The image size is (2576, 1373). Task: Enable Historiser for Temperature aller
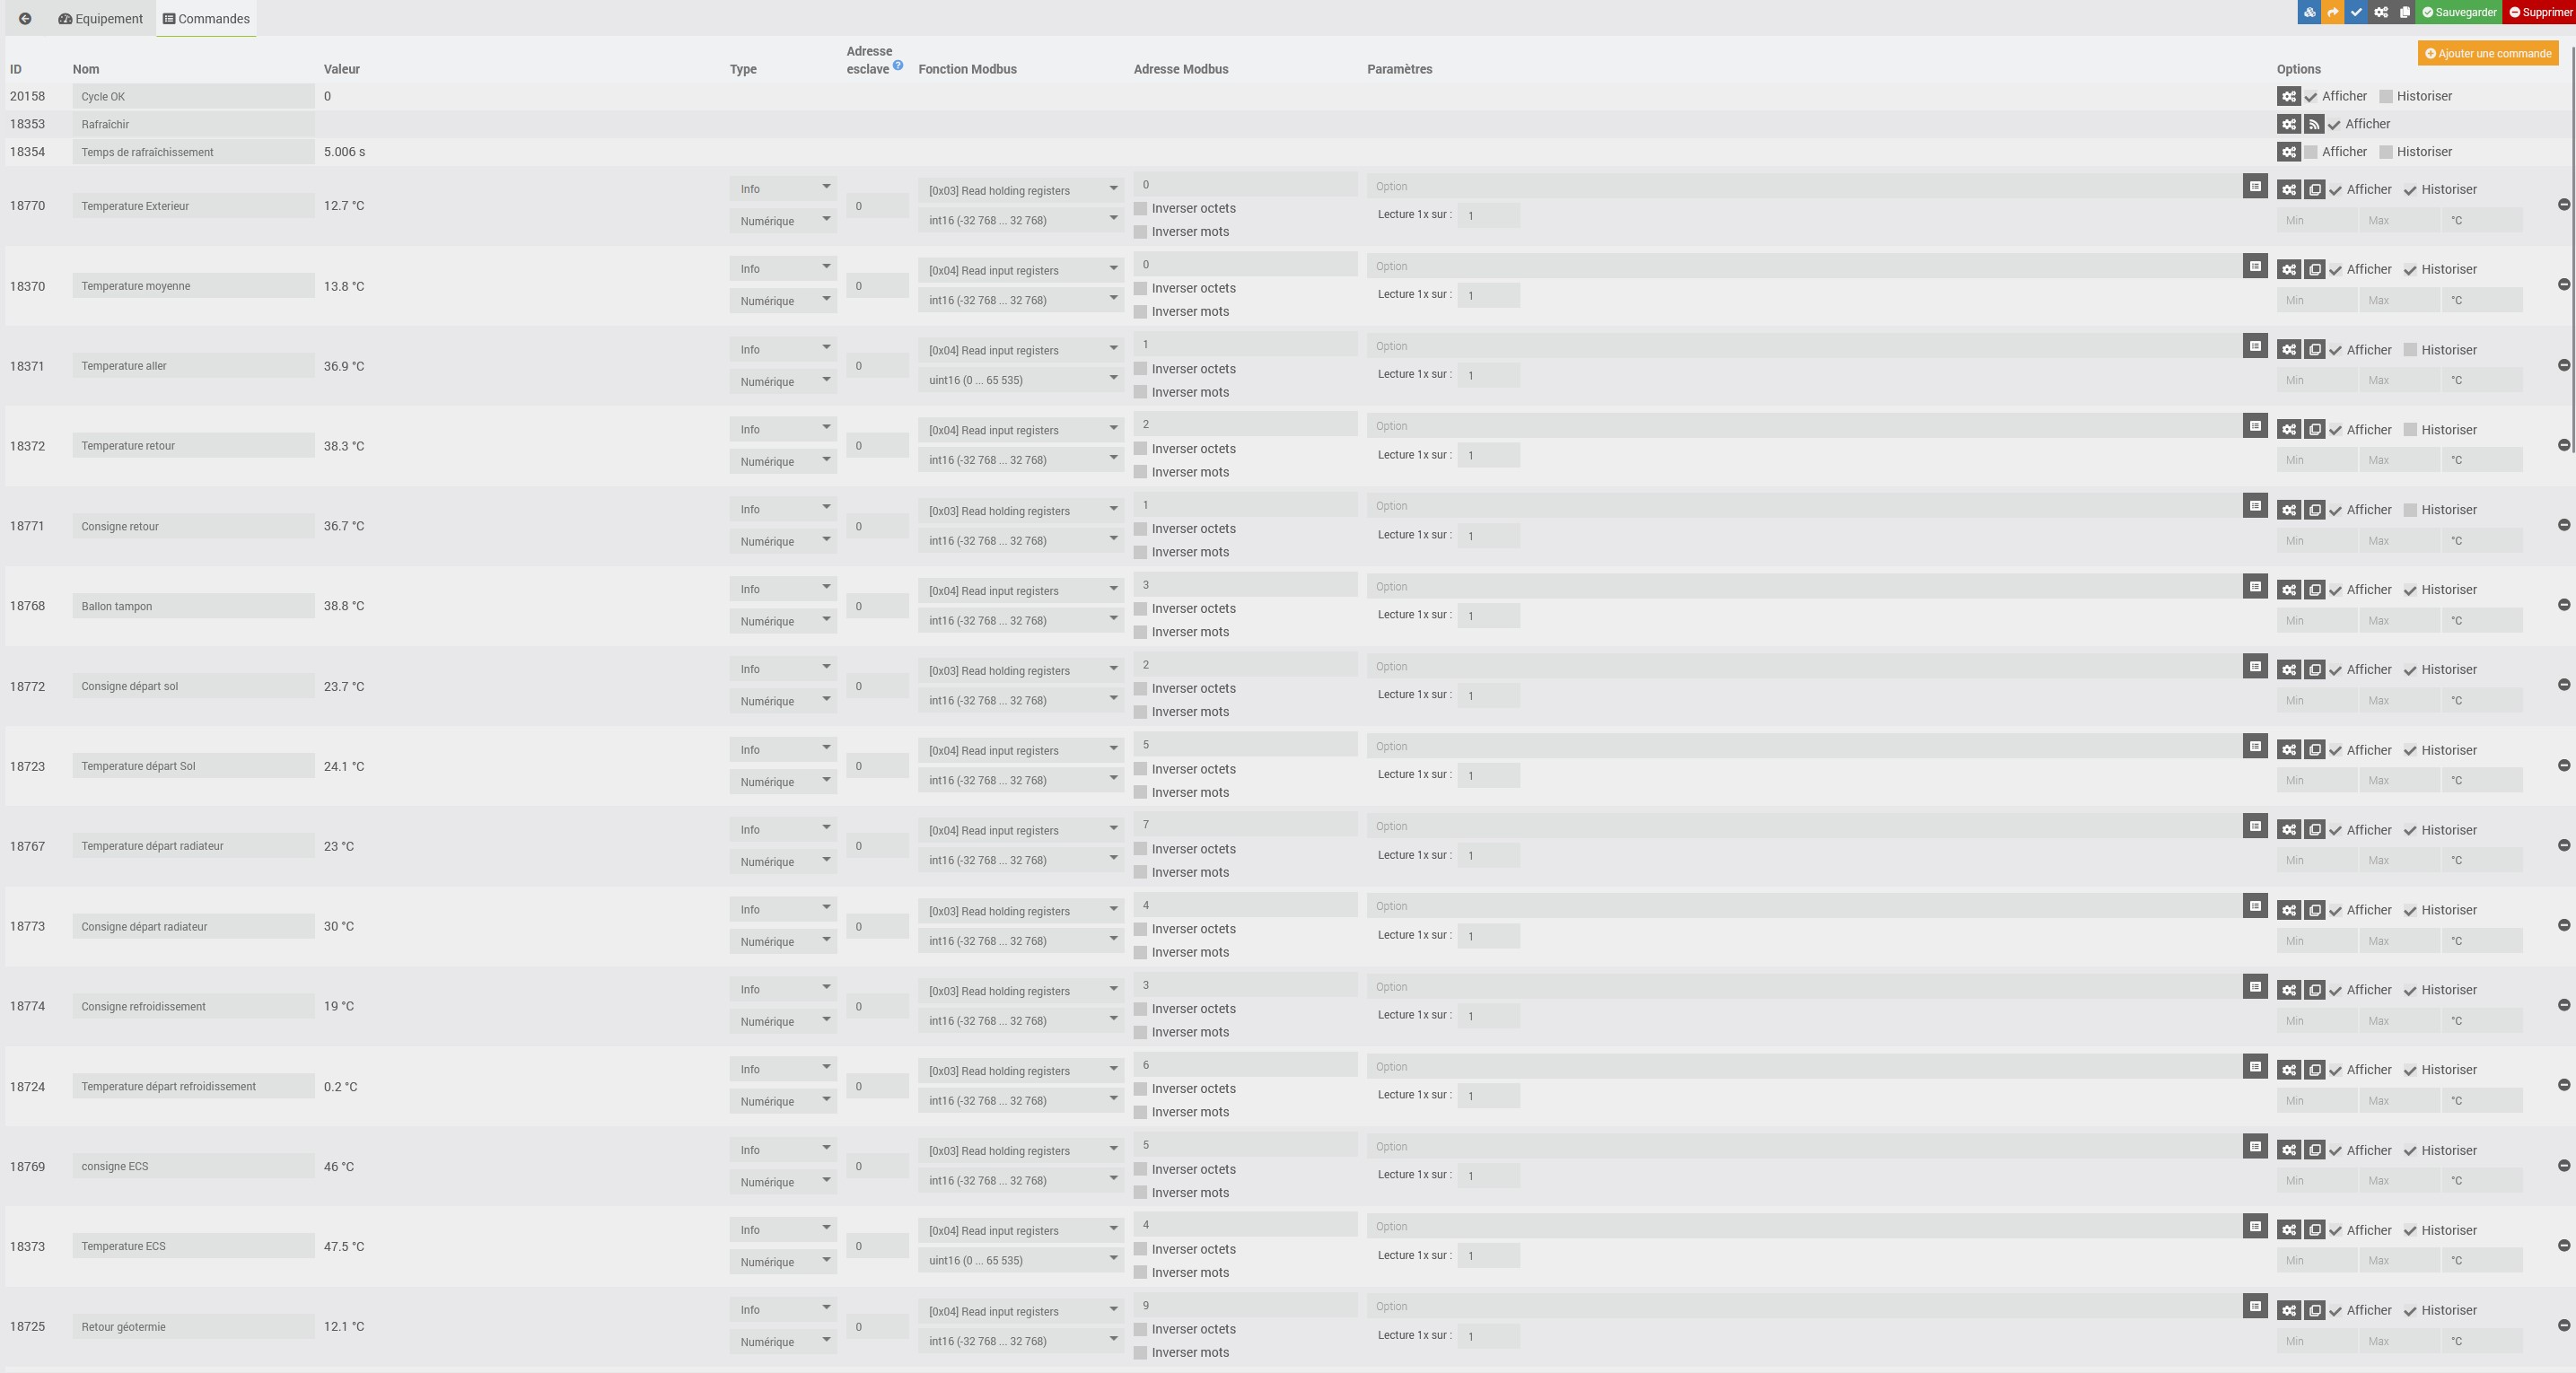(2410, 350)
